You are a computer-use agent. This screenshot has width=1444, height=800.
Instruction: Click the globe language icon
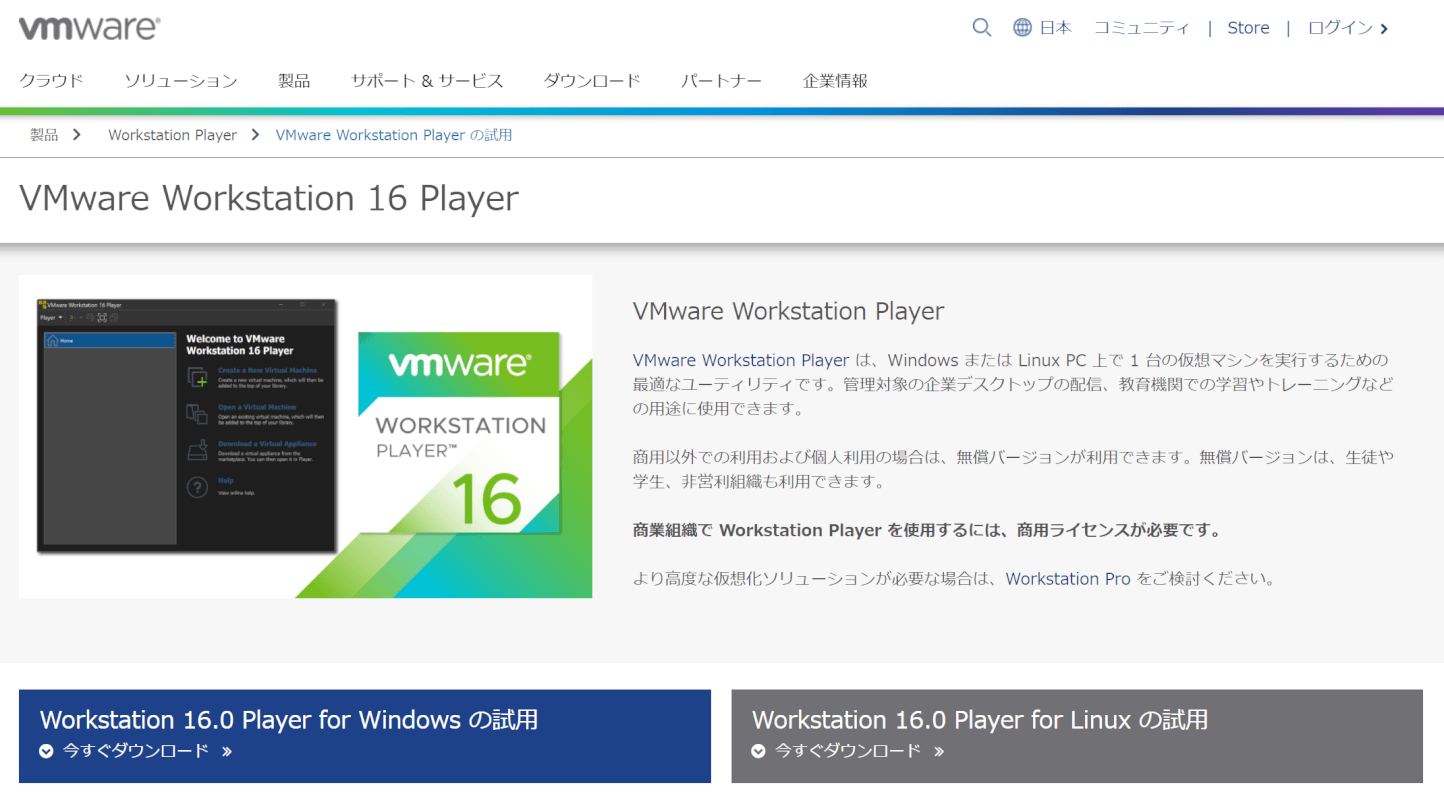pyautogui.click(x=1021, y=27)
